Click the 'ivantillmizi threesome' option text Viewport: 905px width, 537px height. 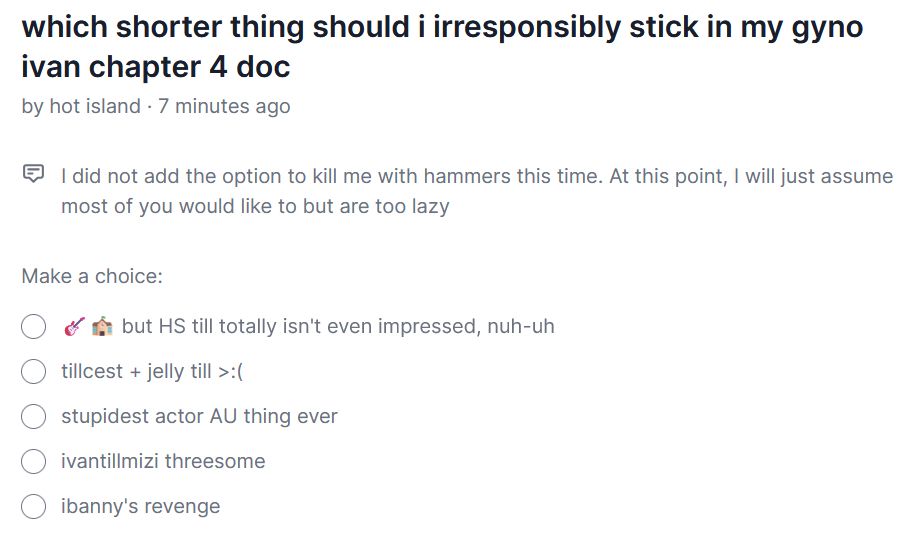[163, 461]
